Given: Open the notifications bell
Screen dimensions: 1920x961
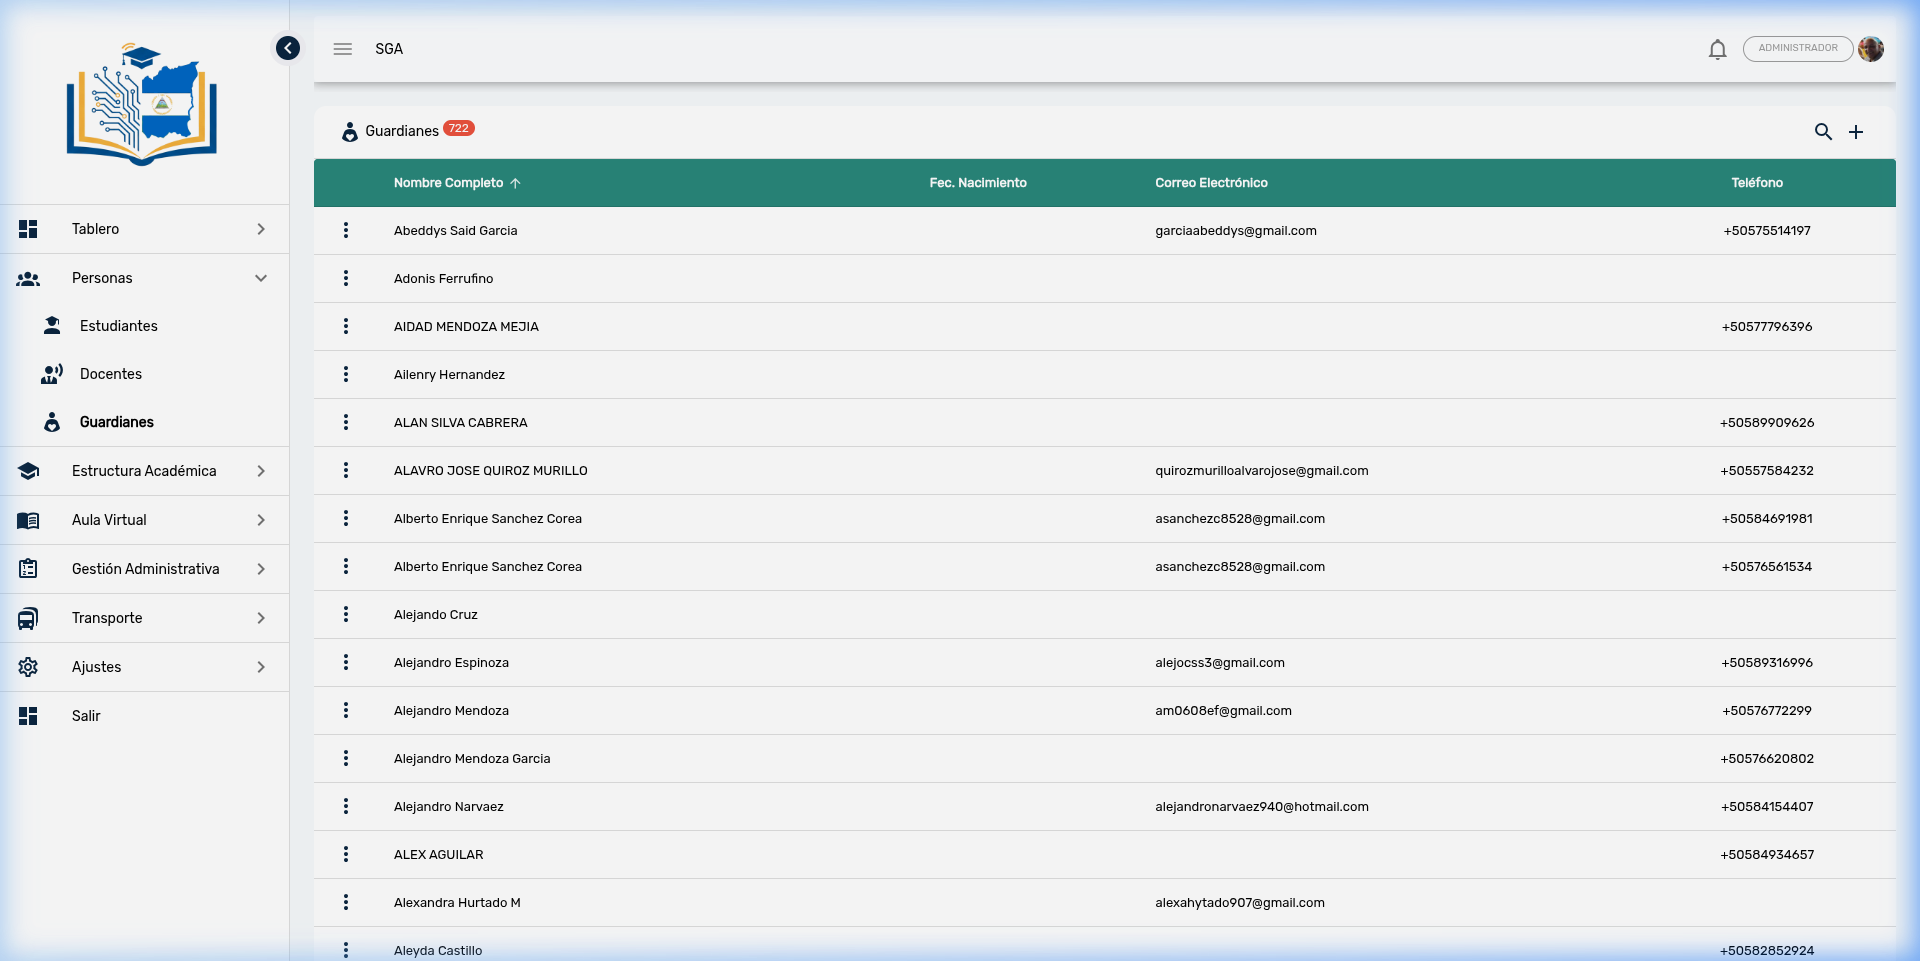Looking at the screenshot, I should [1717, 49].
